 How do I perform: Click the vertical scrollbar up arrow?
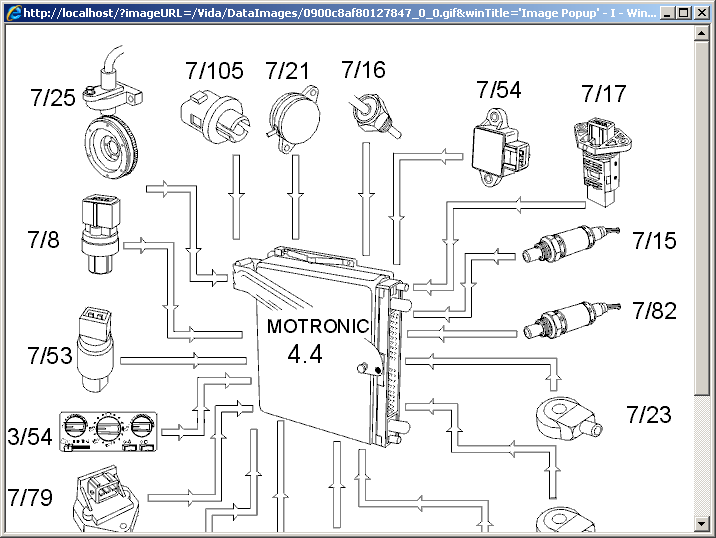(701, 33)
